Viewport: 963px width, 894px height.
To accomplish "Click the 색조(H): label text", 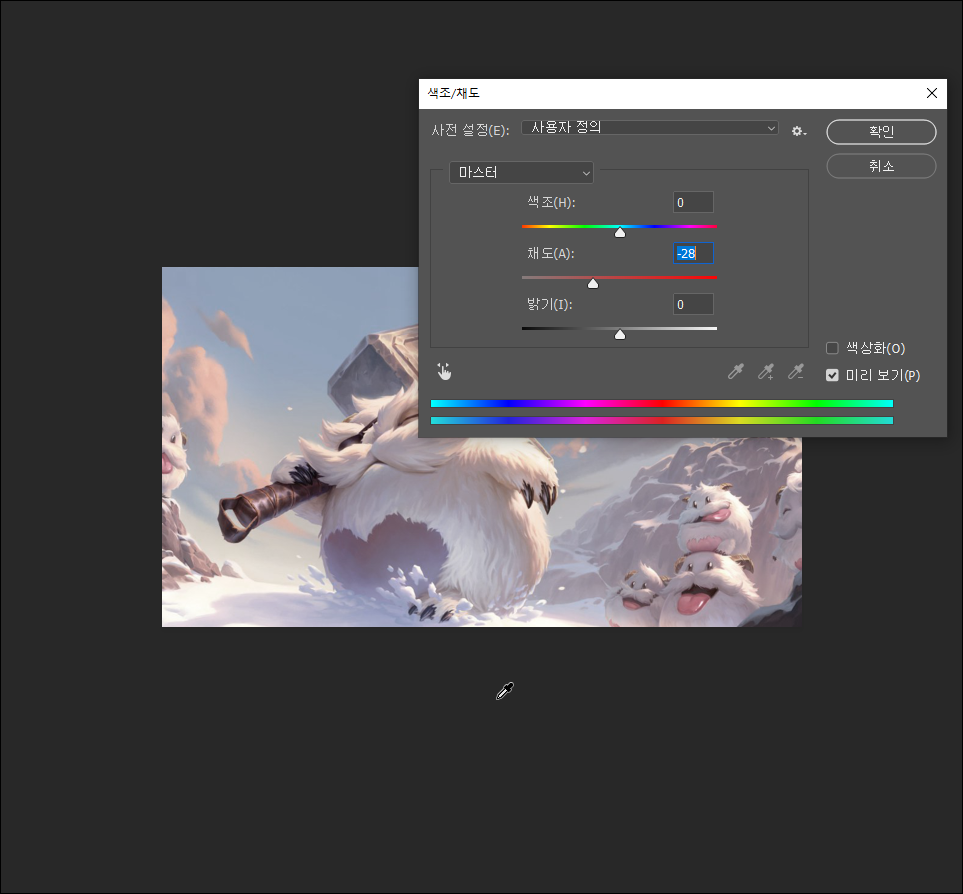I will tap(551, 202).
